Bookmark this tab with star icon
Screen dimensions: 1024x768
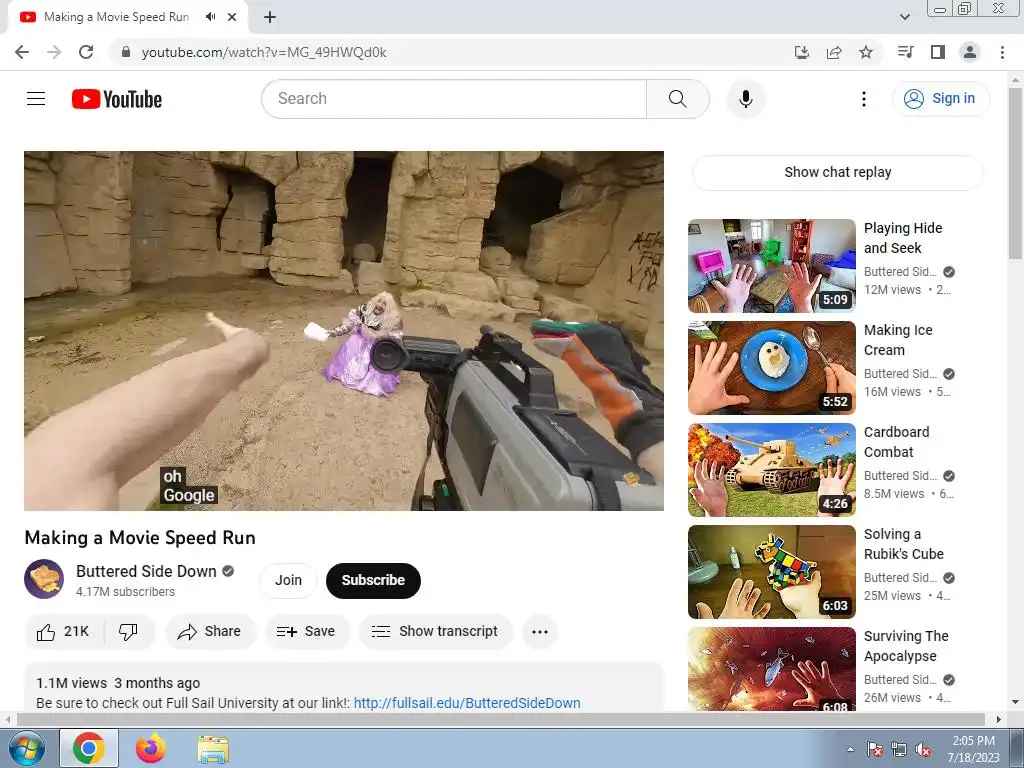click(866, 52)
